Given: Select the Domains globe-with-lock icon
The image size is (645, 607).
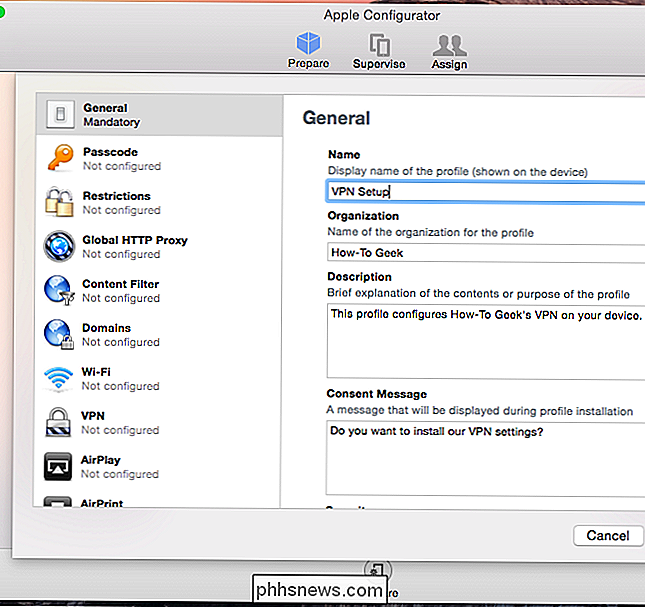Looking at the screenshot, I should pos(59,334).
